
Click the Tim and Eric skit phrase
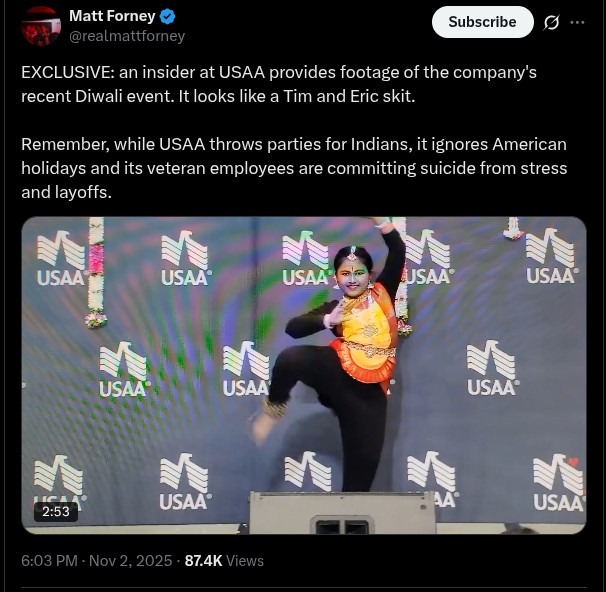tap(349, 96)
